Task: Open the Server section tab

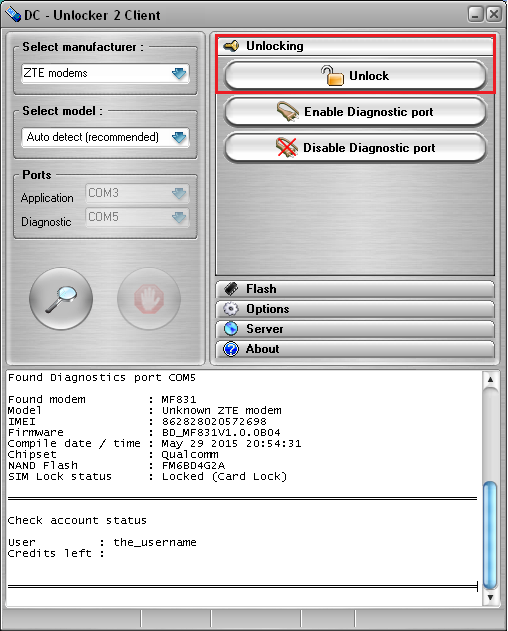Action: pyautogui.click(x=355, y=329)
